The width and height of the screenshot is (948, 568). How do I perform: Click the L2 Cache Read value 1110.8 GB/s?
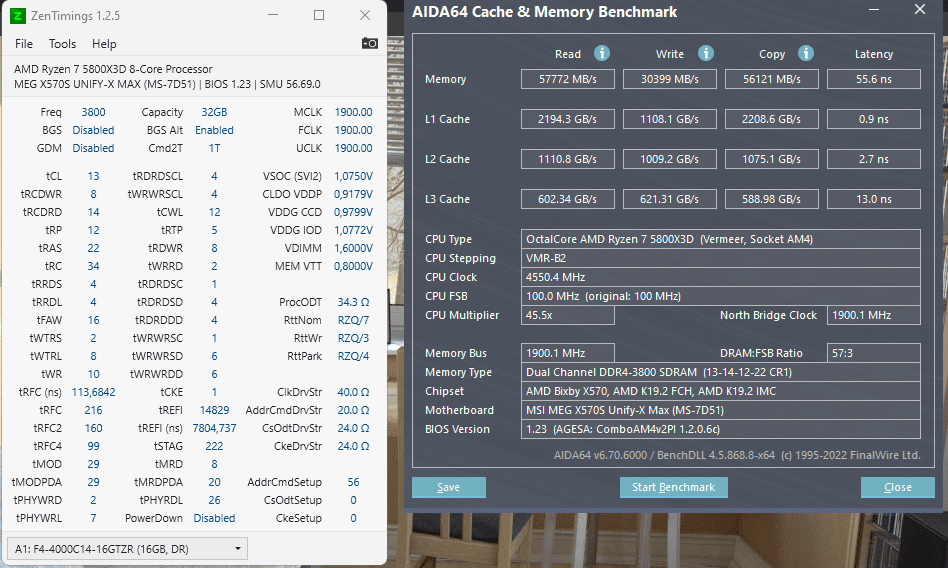[568, 159]
